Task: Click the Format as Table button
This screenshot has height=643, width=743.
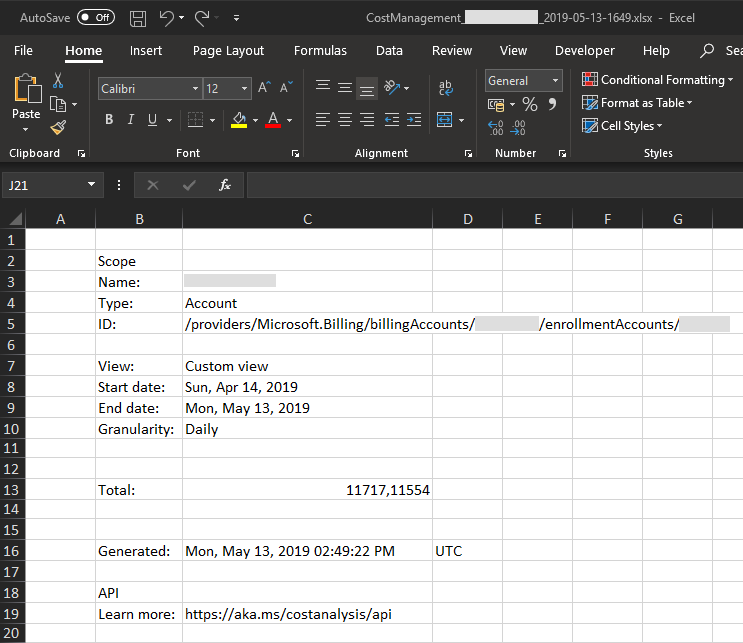Action: (x=637, y=103)
